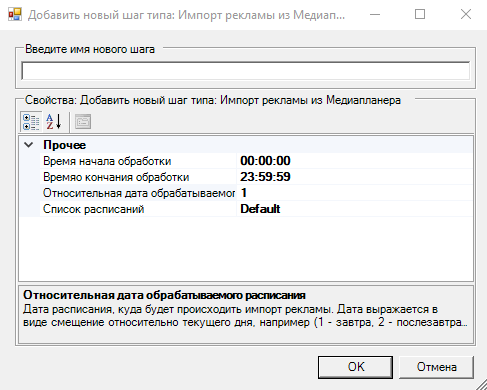
Task: Edit the relative date value 1
Action: [355, 193]
